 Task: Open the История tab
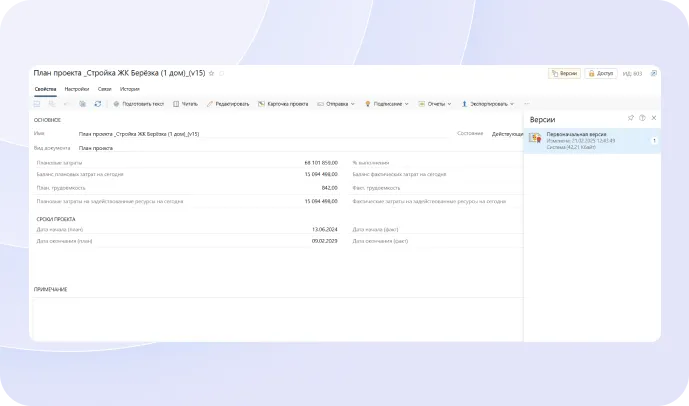coord(129,89)
